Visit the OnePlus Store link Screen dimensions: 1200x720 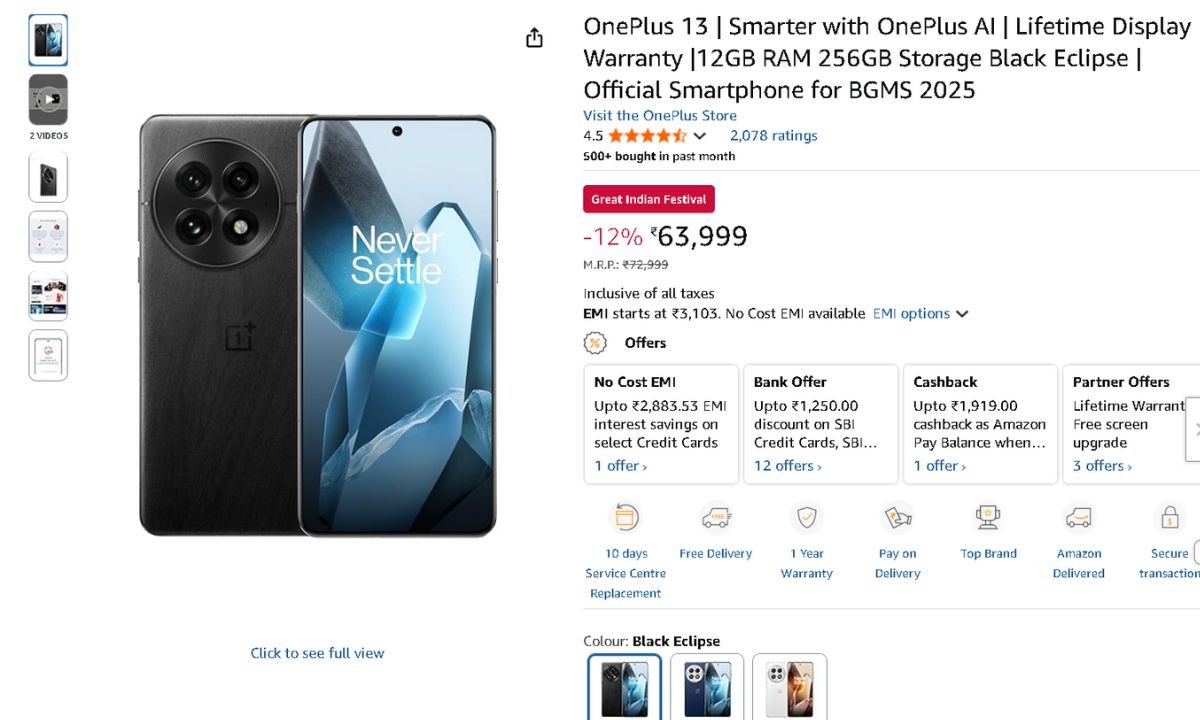(x=660, y=116)
